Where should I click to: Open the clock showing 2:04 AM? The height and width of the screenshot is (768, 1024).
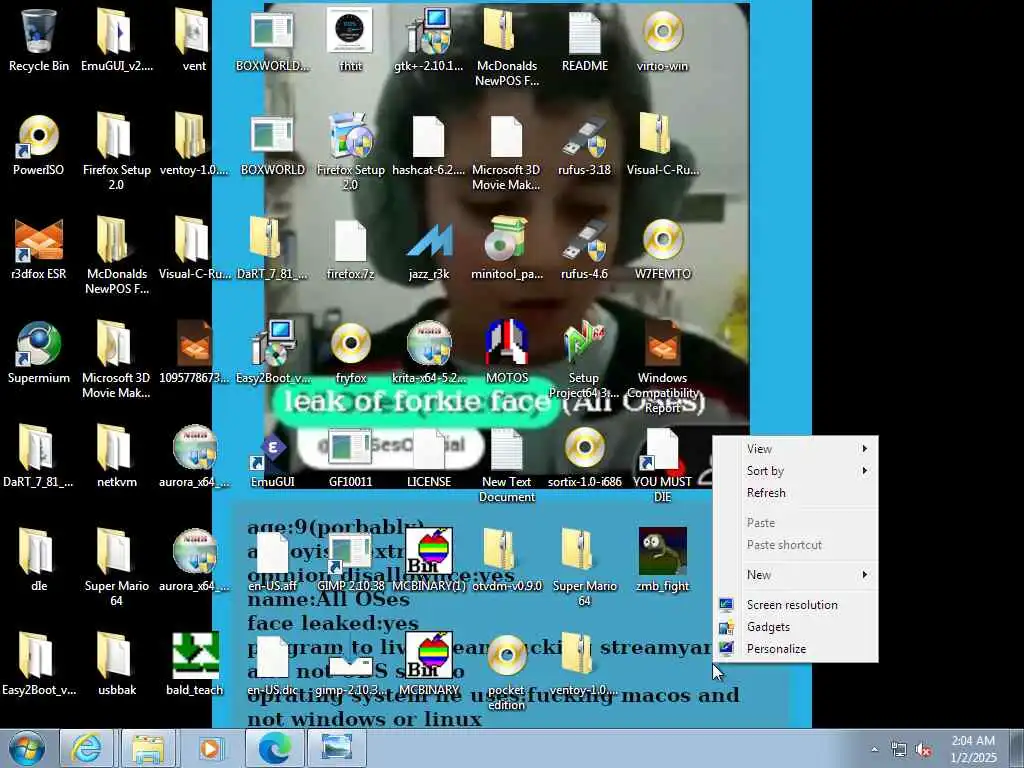(974, 748)
